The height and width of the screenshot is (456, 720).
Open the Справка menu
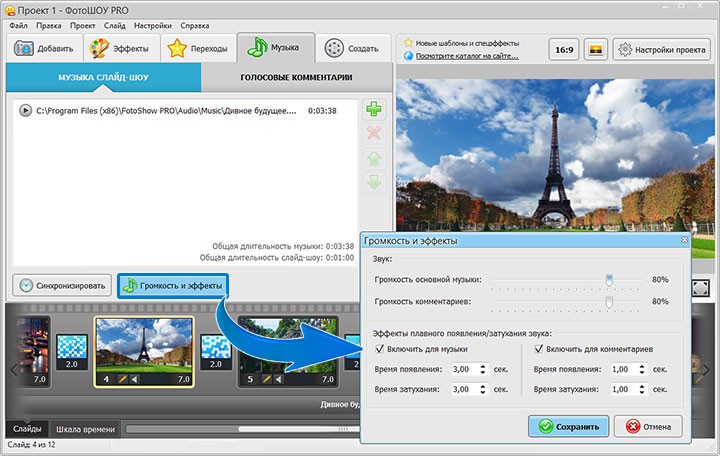195,26
